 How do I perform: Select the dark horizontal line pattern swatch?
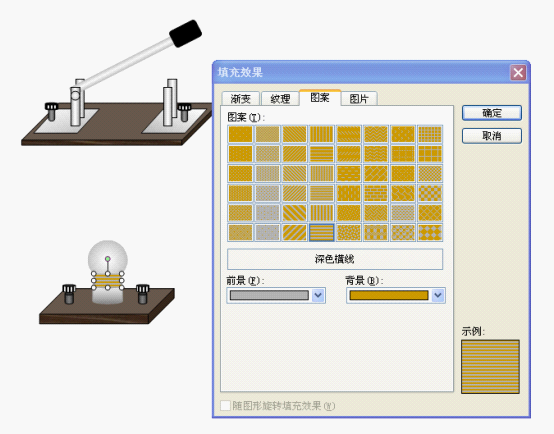tap(322, 233)
